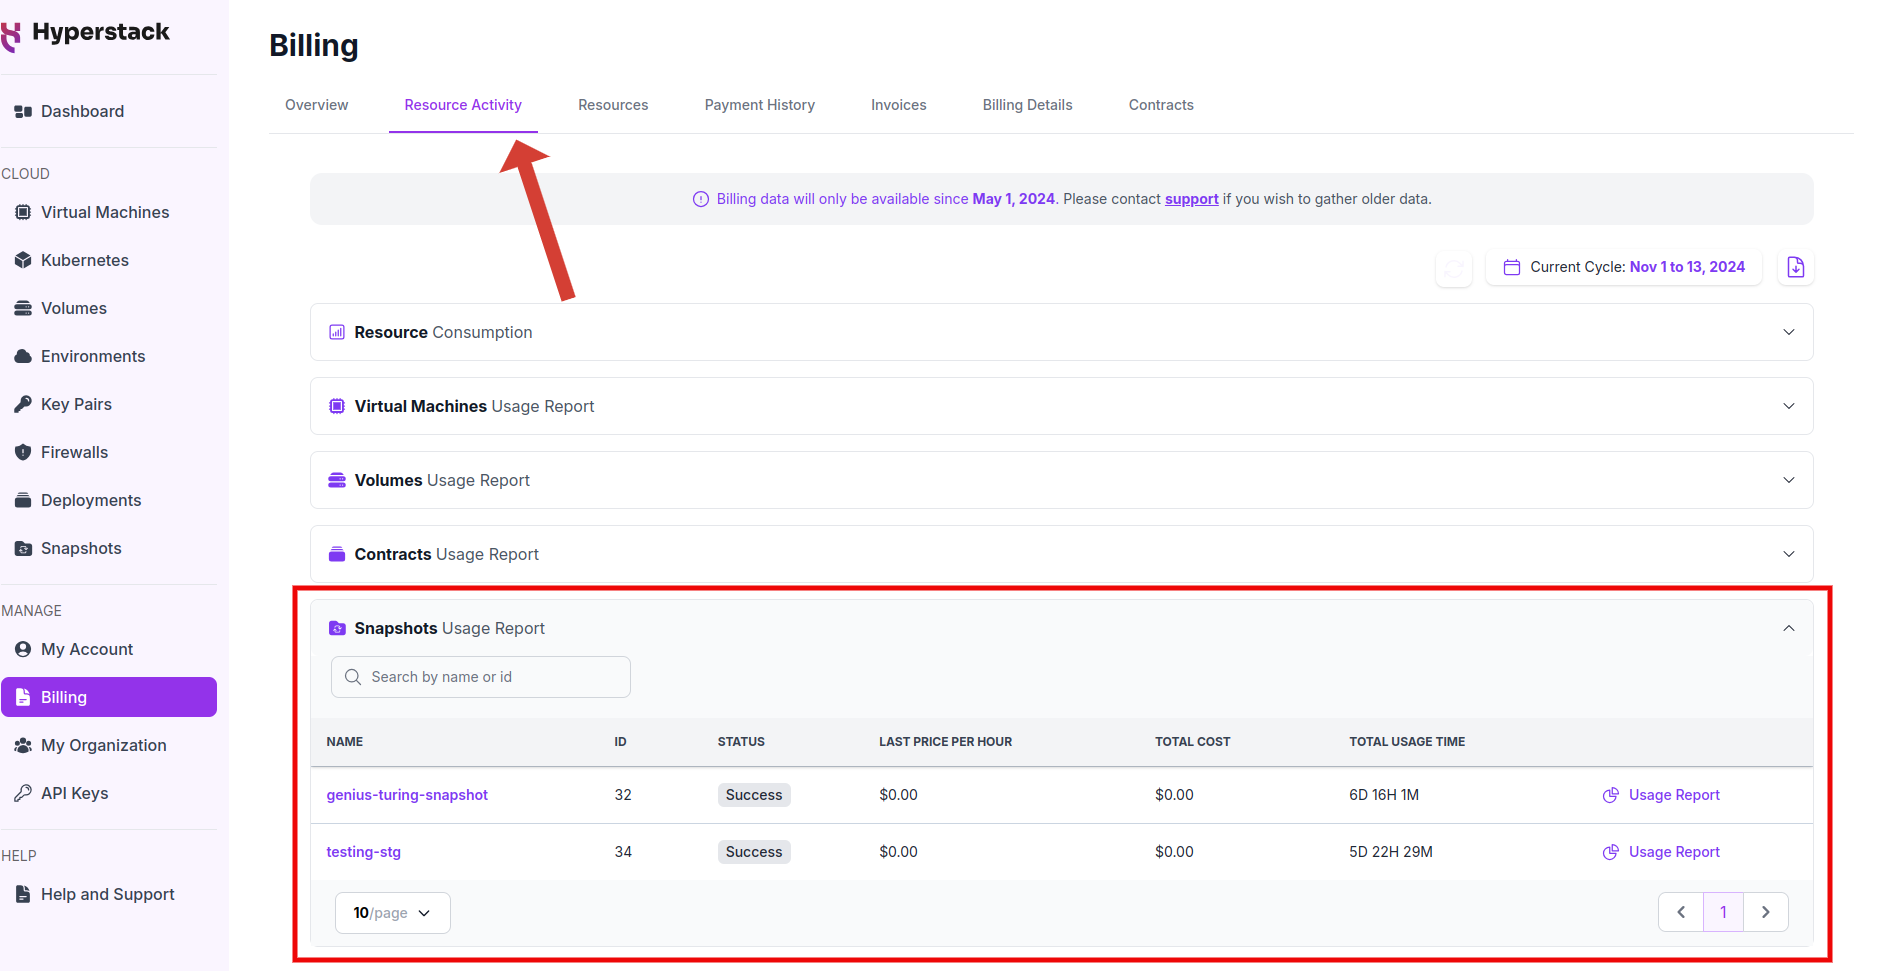Screen dimensions: 1891x971
Task: Click the 6D 16H 1M usage time
Action: point(1384,795)
